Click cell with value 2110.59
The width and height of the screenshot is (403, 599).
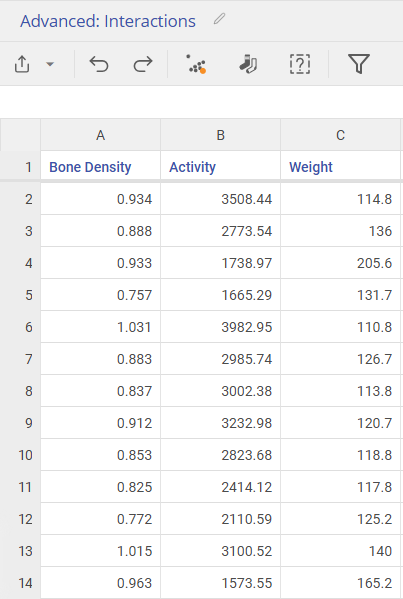point(220,519)
